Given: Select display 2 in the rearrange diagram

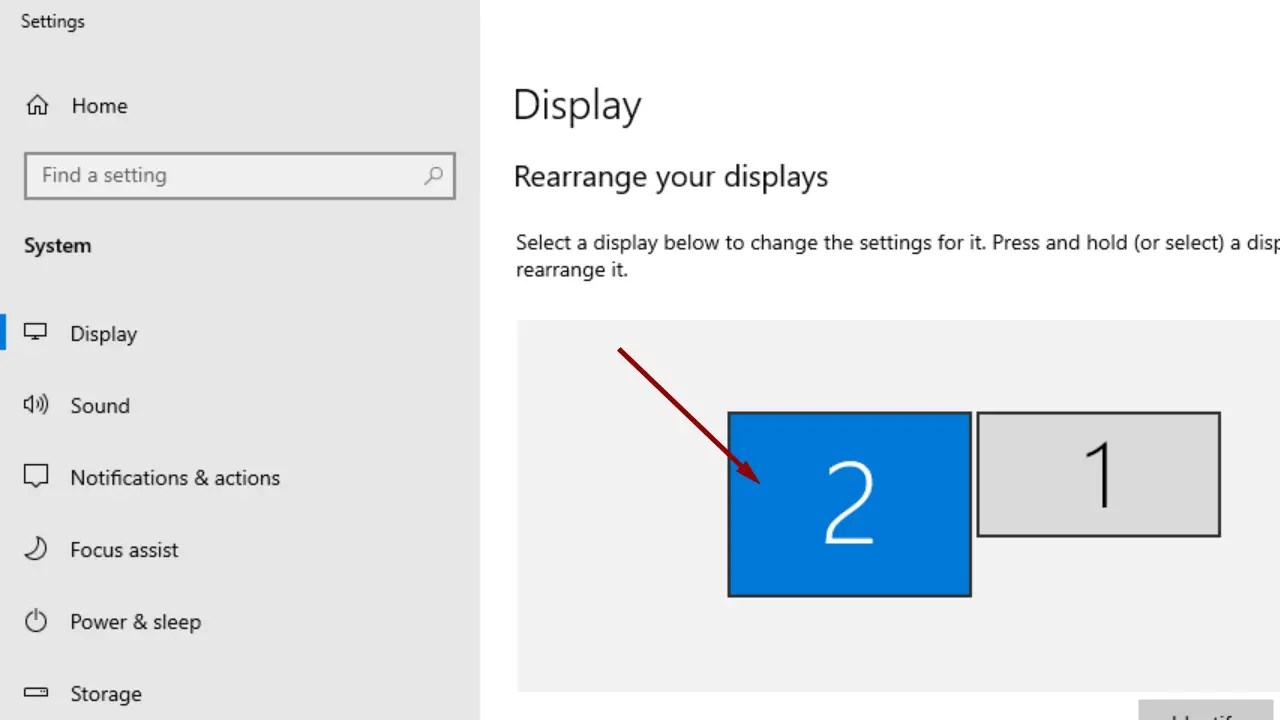Looking at the screenshot, I should pos(849,504).
